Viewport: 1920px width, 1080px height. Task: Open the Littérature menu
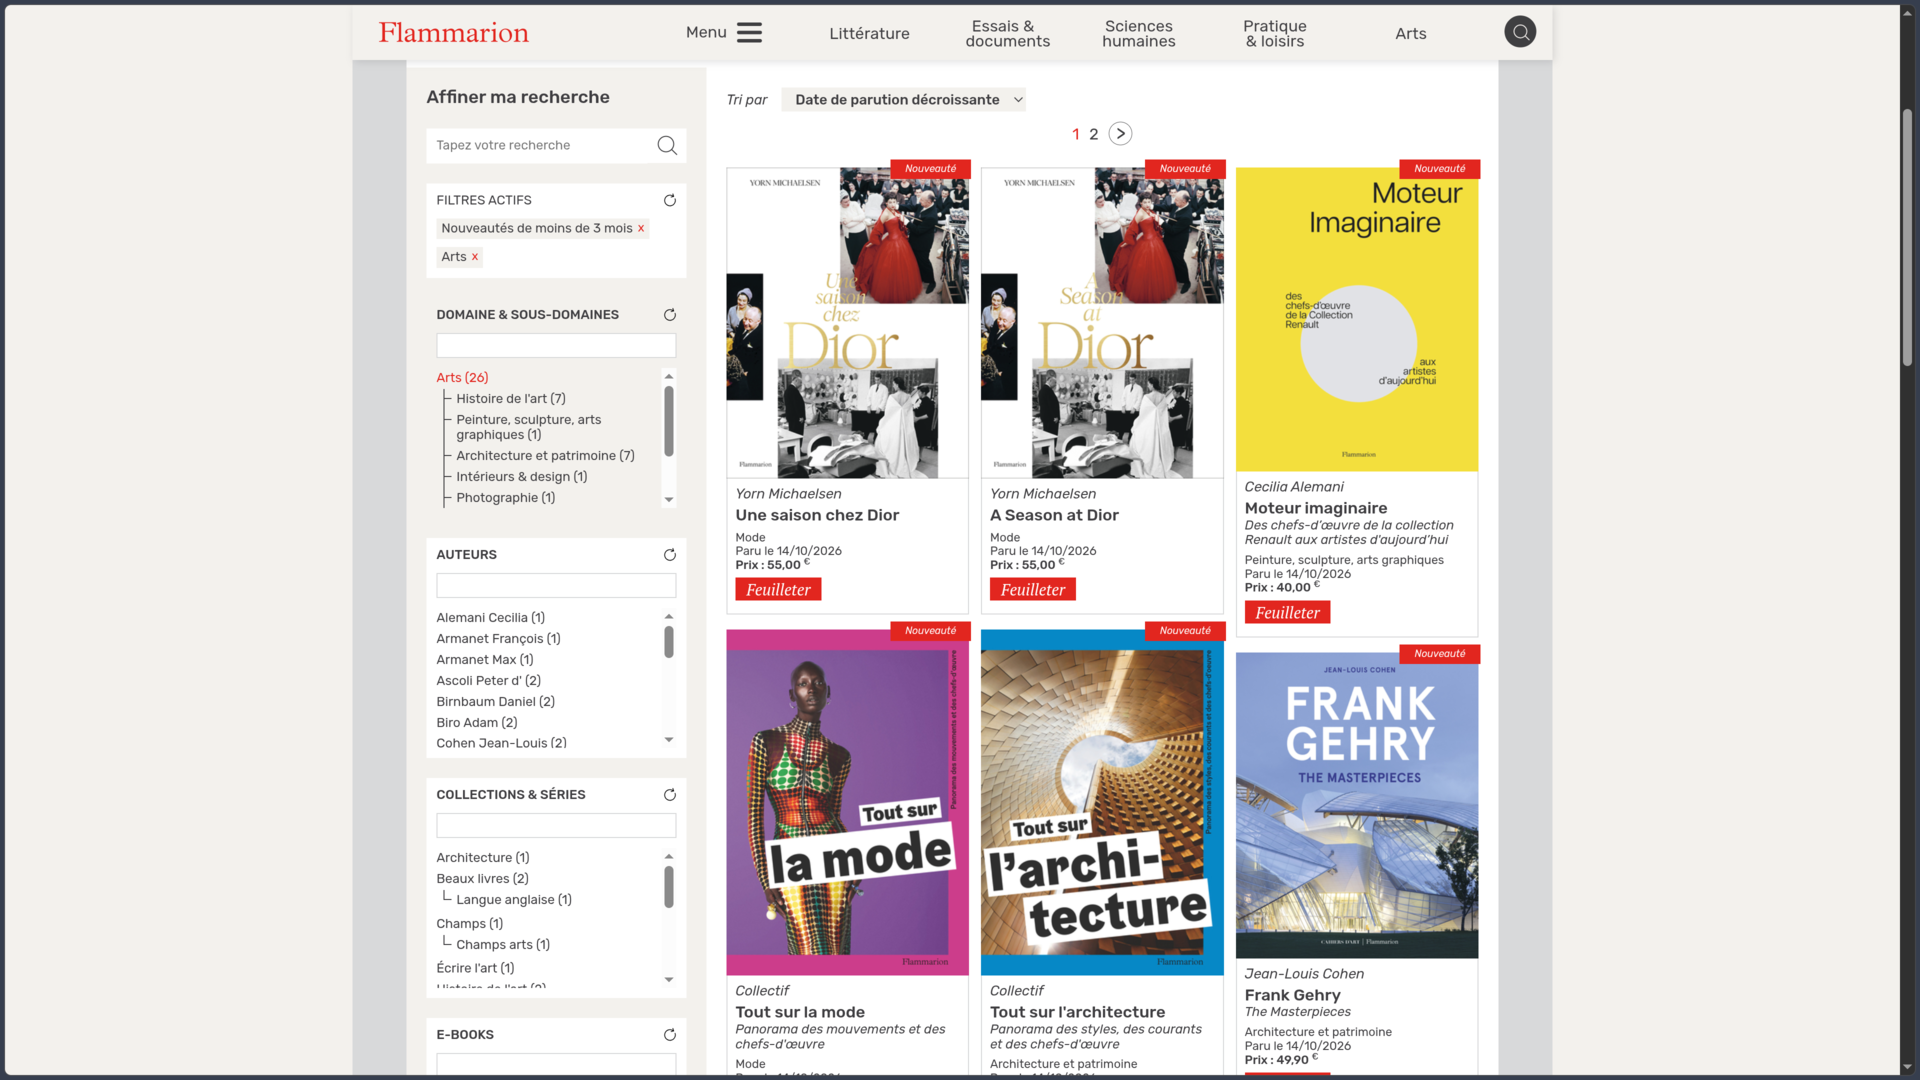(869, 34)
